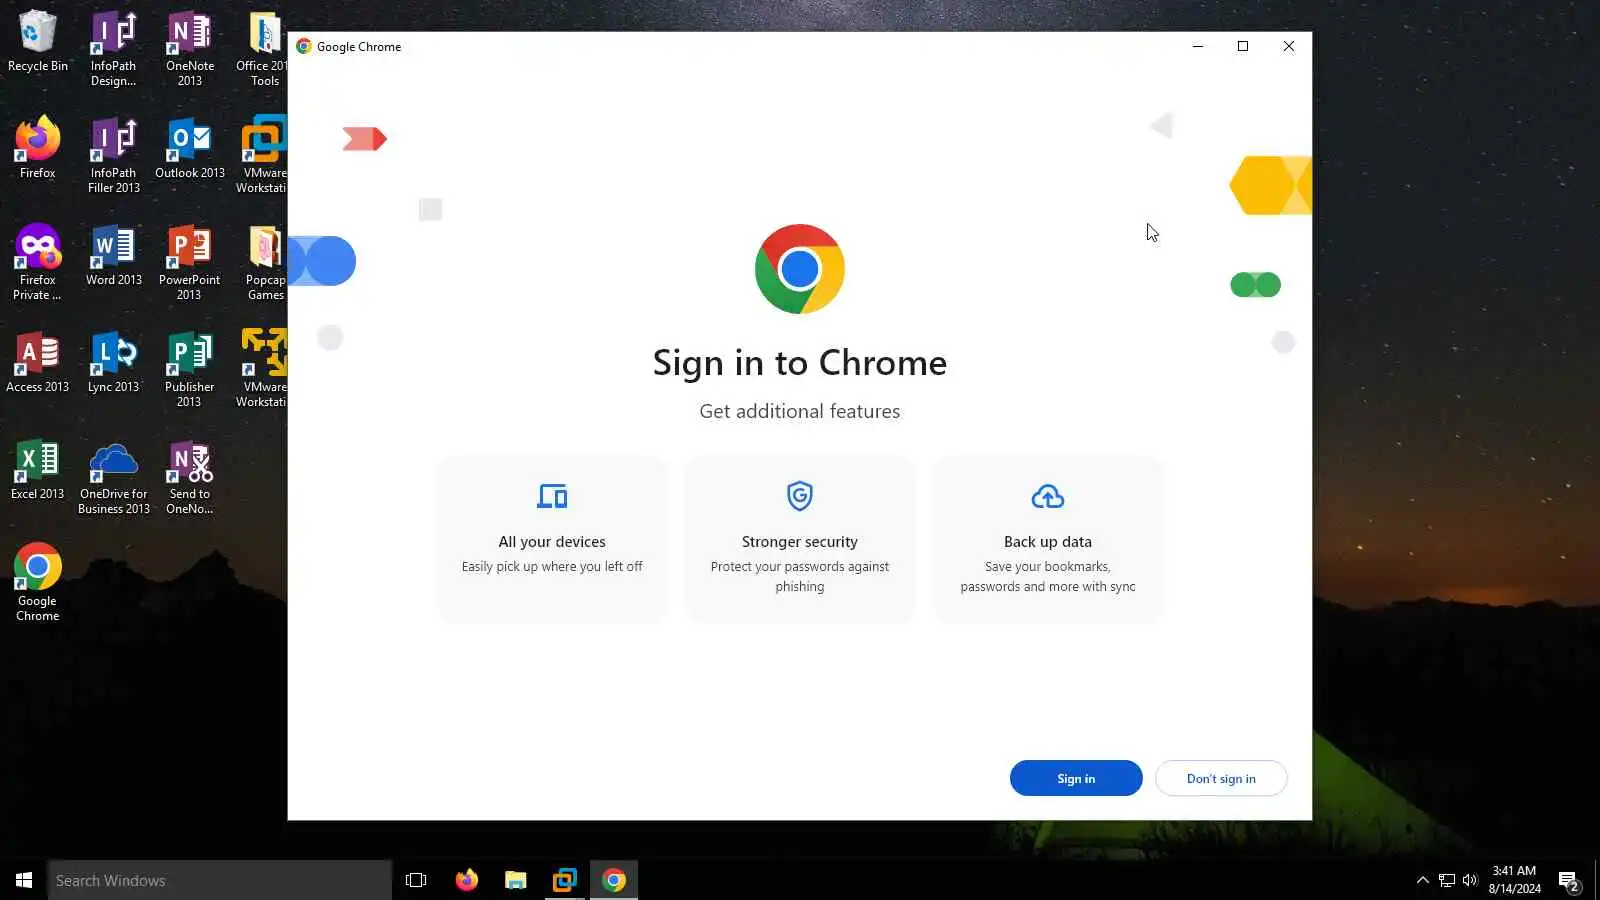Open the network status tray icon
The width and height of the screenshot is (1600, 900).
[1446, 880]
